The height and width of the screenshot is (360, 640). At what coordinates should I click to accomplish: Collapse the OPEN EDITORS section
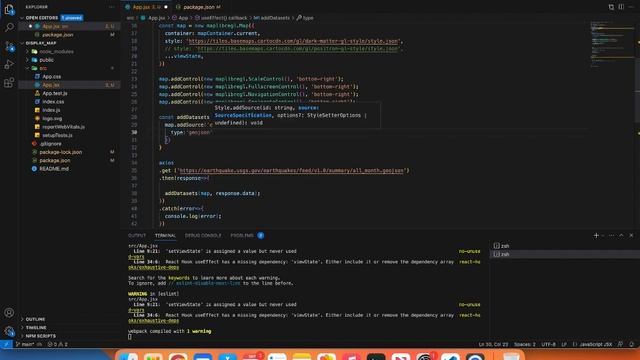(41, 18)
